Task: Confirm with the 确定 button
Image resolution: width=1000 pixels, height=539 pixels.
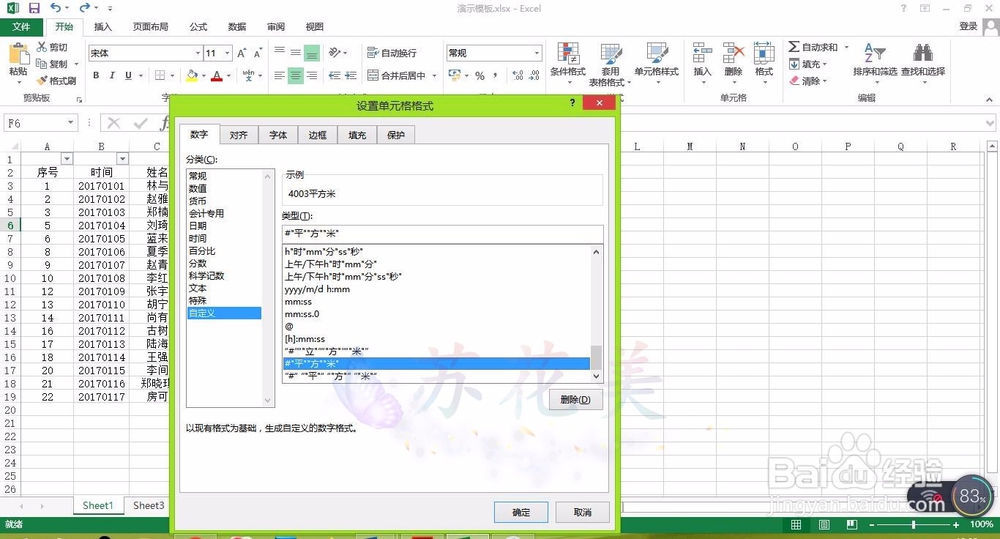Action: point(520,512)
